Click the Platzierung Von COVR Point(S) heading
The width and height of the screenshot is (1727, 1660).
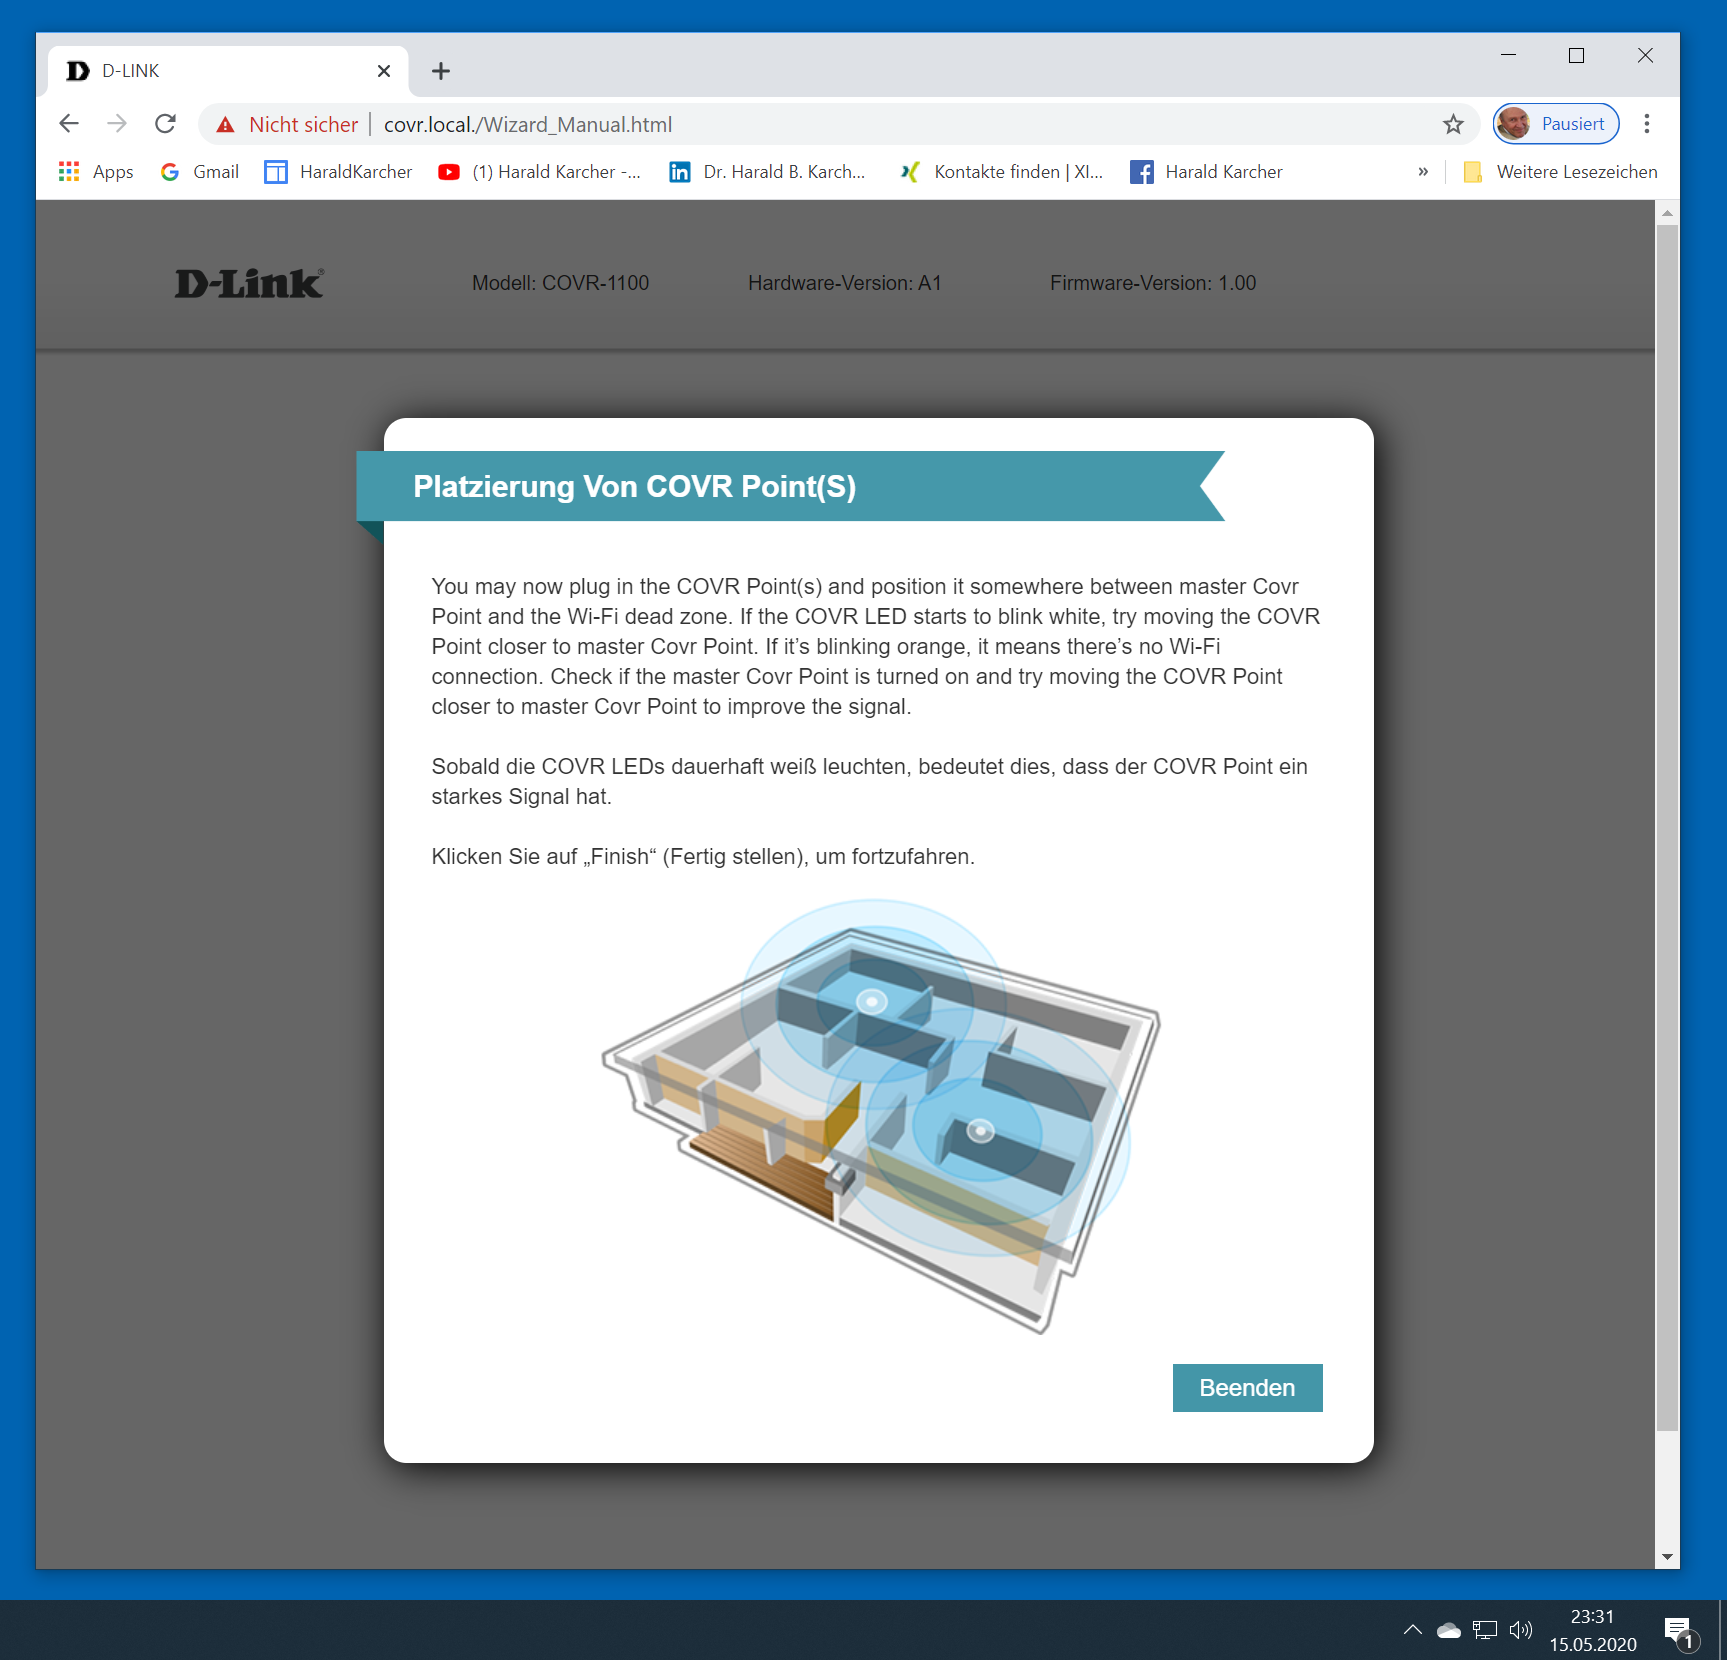tap(635, 486)
